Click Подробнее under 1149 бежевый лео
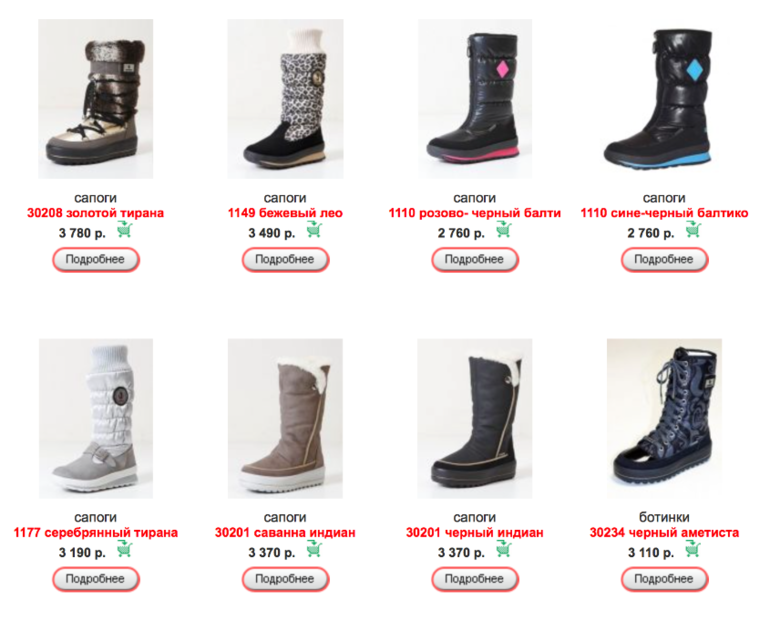Image resolution: width=770 pixels, height=621 pixels. [285, 260]
